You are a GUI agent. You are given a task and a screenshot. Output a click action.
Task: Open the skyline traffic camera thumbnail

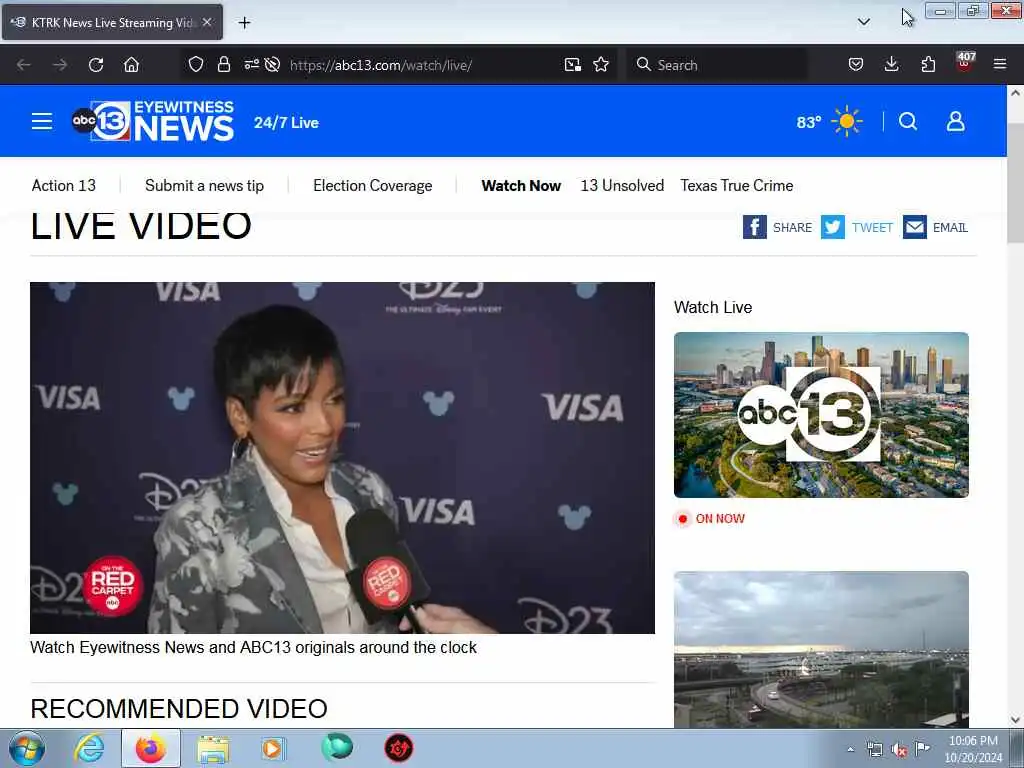tap(821, 649)
